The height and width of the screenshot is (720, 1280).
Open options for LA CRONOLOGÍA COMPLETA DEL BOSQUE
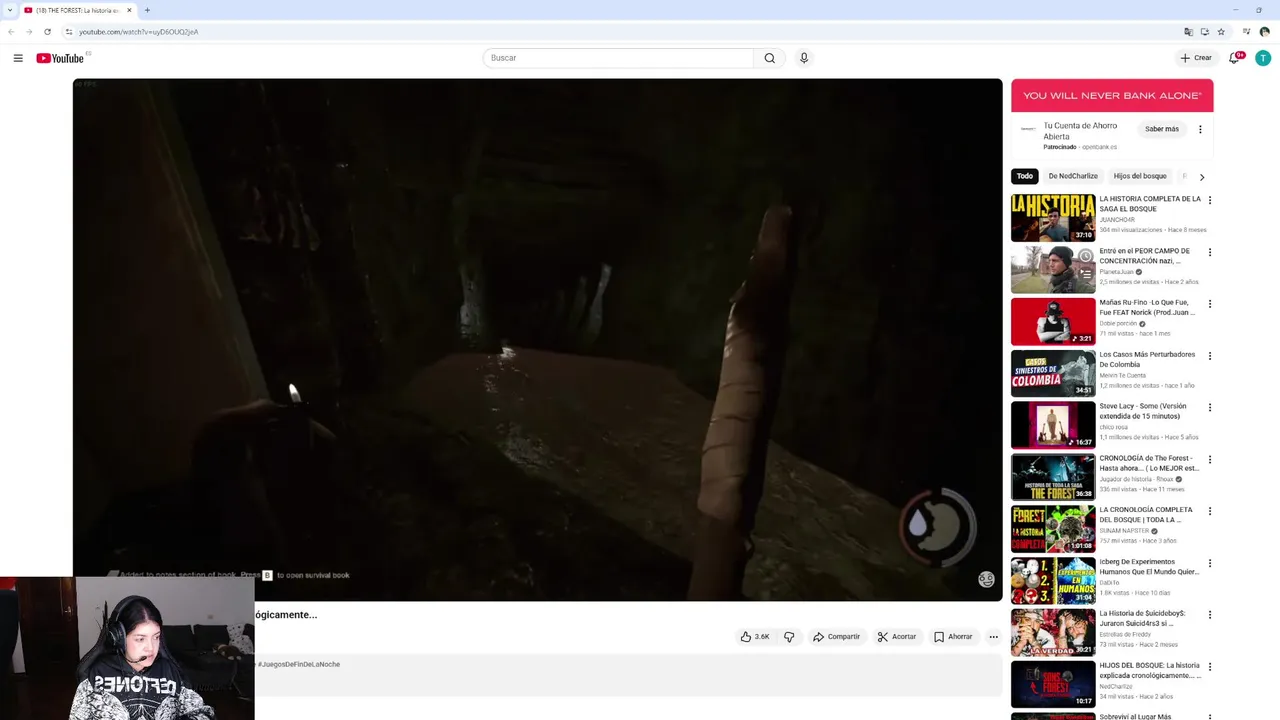1209,511
